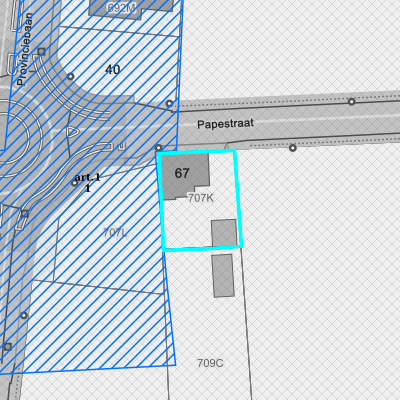Click the Papestraat street label
The width and height of the screenshot is (400, 400).
click(x=225, y=124)
